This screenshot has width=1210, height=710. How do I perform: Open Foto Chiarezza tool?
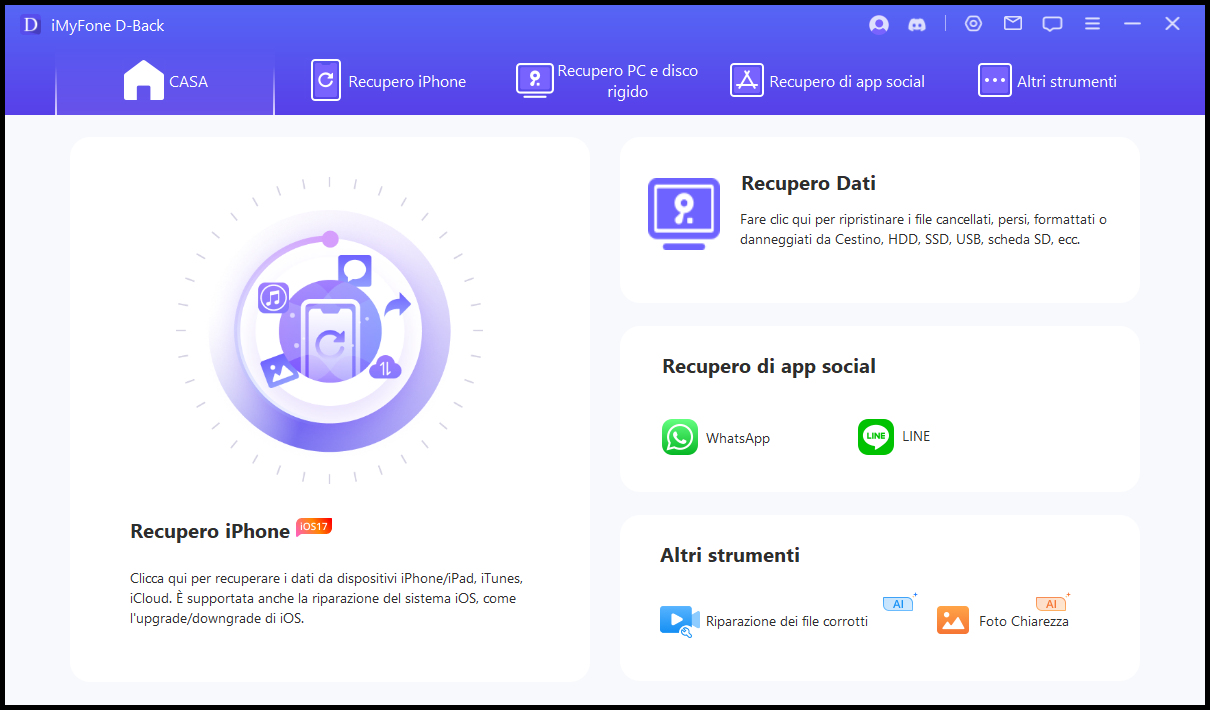click(x=1024, y=621)
